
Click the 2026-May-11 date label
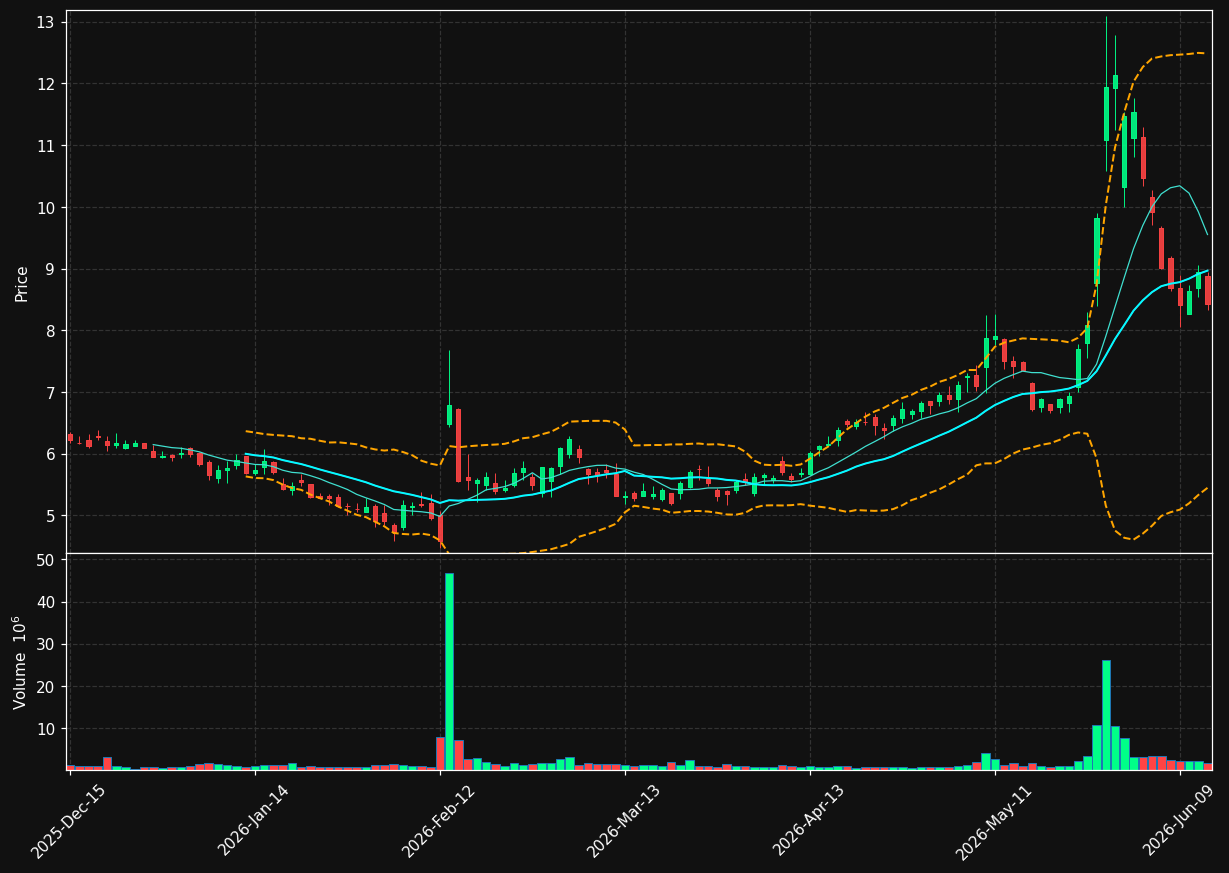coord(993,821)
